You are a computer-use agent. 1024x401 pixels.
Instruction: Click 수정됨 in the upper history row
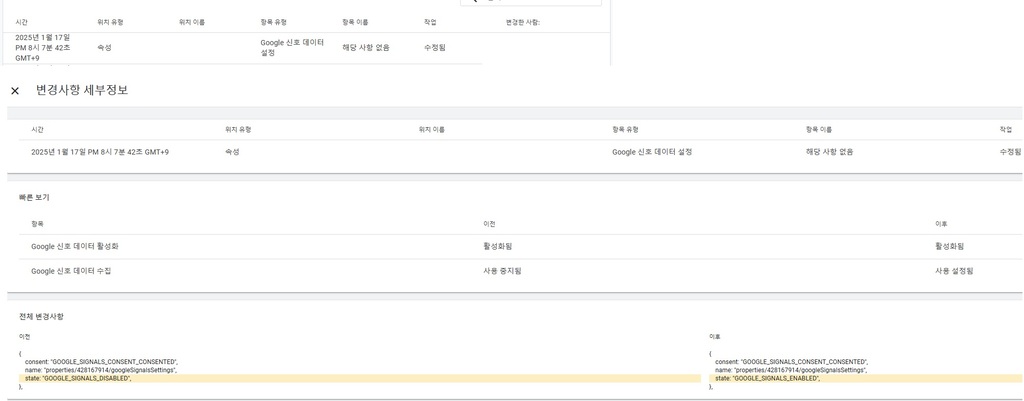coord(434,48)
